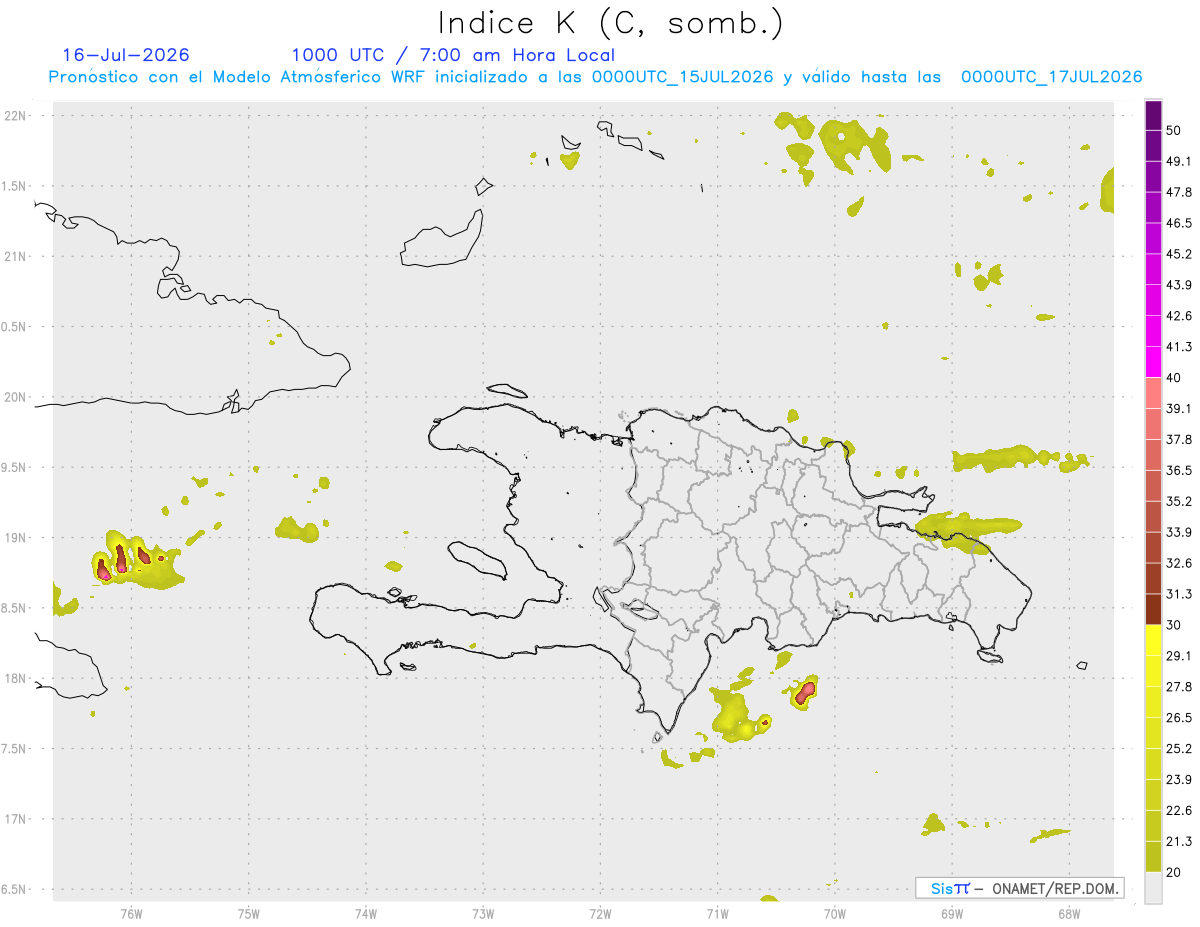1200x927 pixels.
Task: Pick the dark purple band at top of colorbar
Action: point(1153,116)
